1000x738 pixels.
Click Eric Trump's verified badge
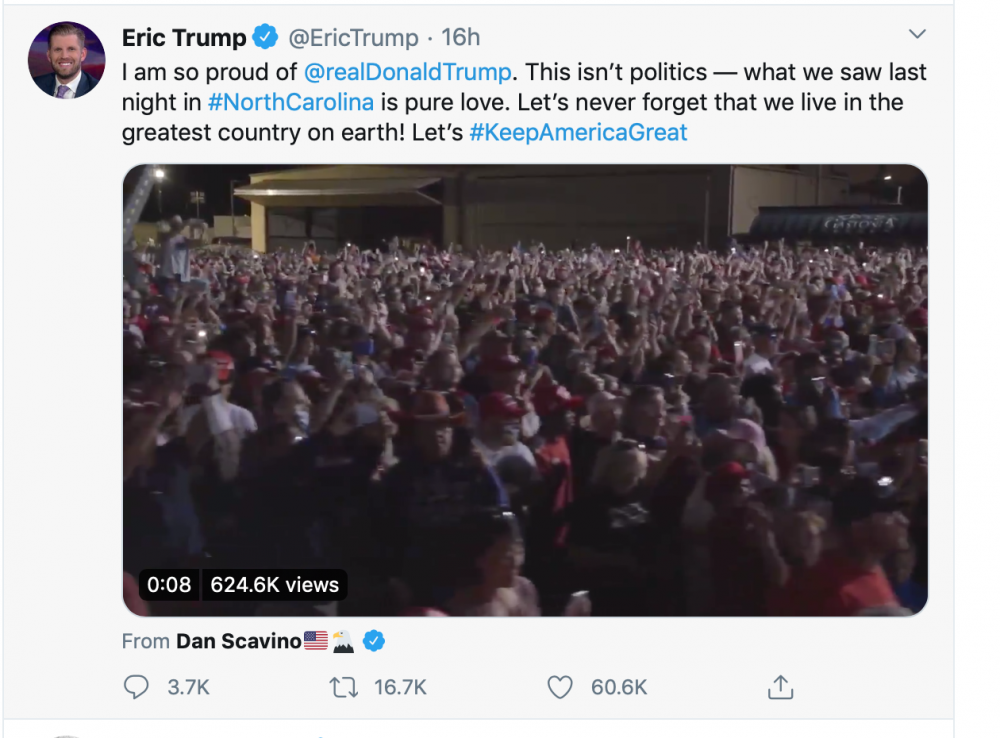pos(265,38)
